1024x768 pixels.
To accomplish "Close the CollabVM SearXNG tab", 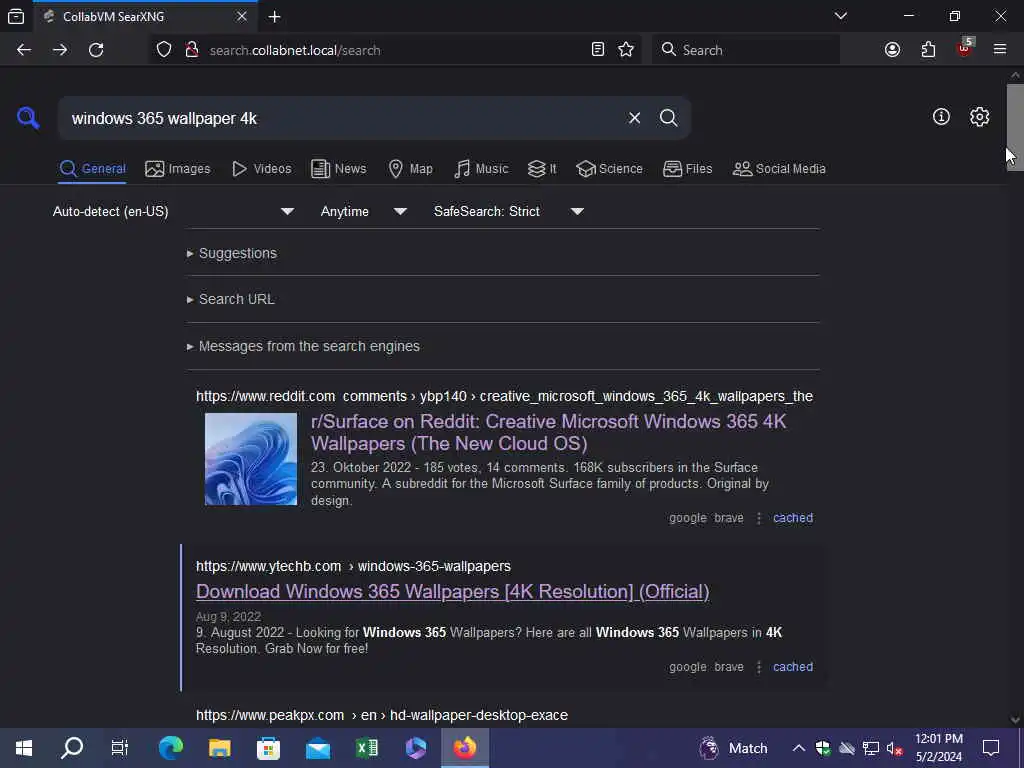I will coord(242,16).
